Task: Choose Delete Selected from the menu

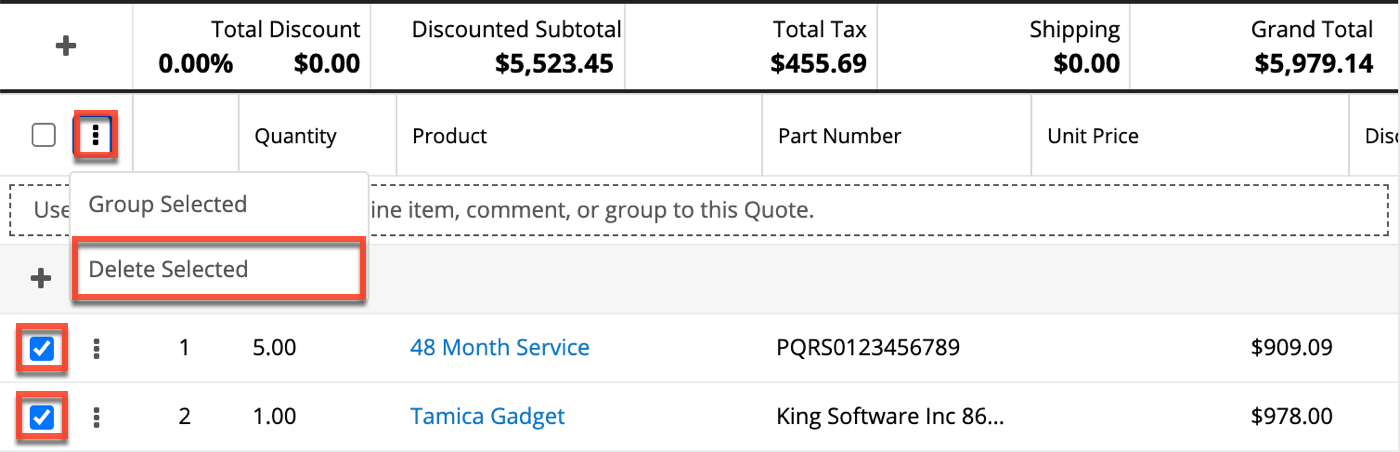Action: [168, 269]
